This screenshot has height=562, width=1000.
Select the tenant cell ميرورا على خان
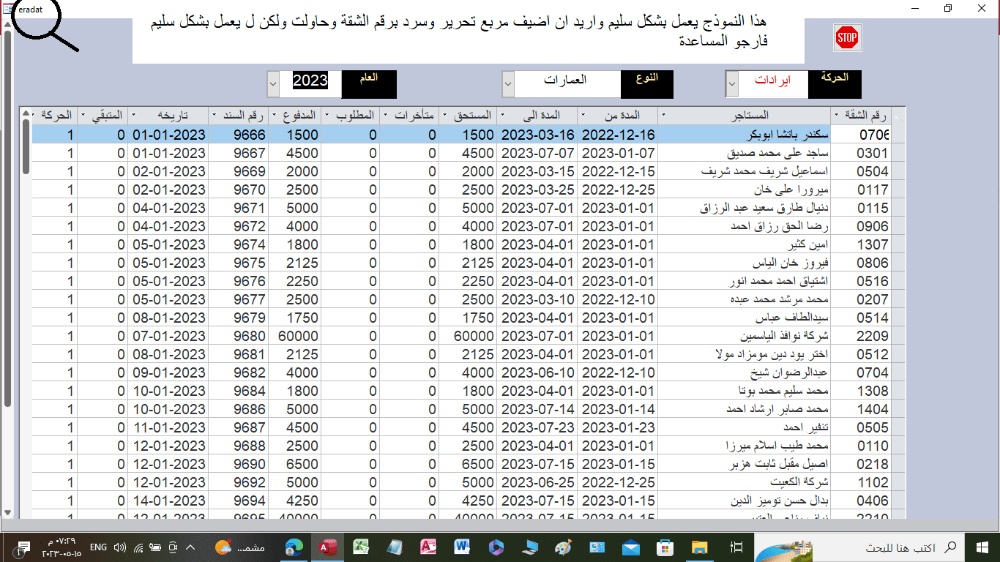click(744, 189)
